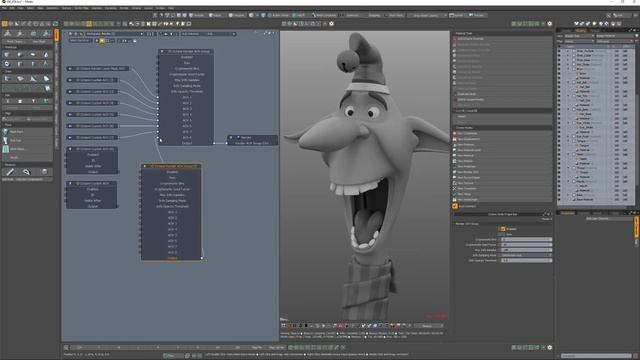The height and width of the screenshot is (360, 640).
Task: Click the Cryptomatte Seed Factor value field
Action: [526, 245]
